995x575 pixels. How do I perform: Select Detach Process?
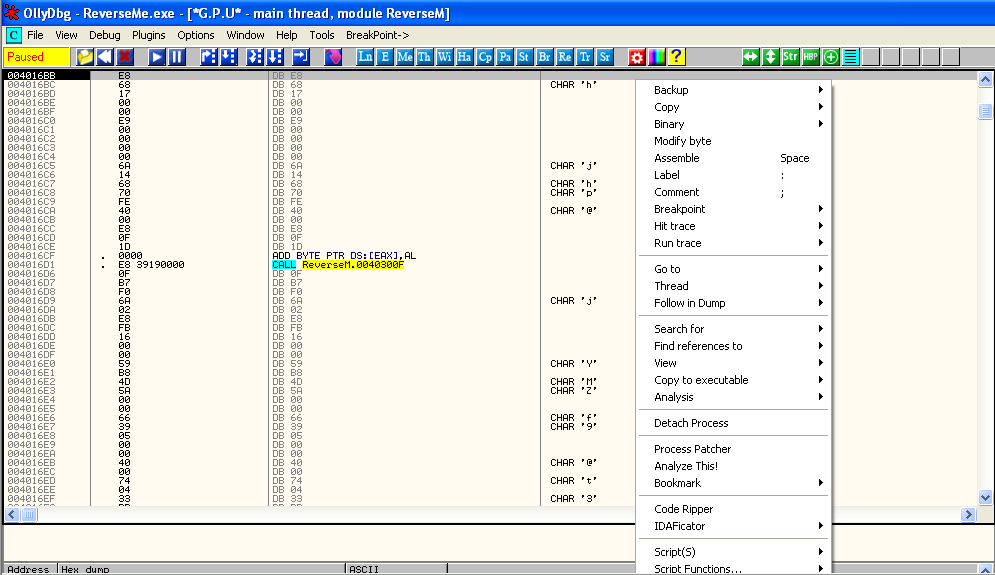tap(734, 423)
